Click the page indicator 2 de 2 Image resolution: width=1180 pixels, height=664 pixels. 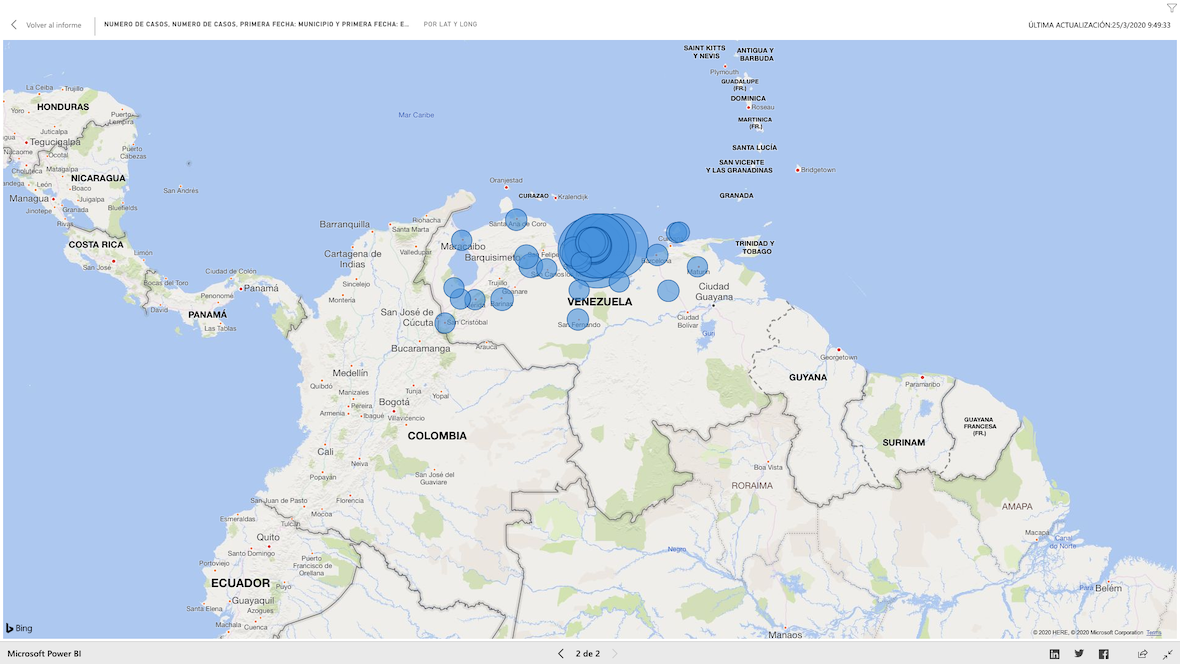(588, 654)
